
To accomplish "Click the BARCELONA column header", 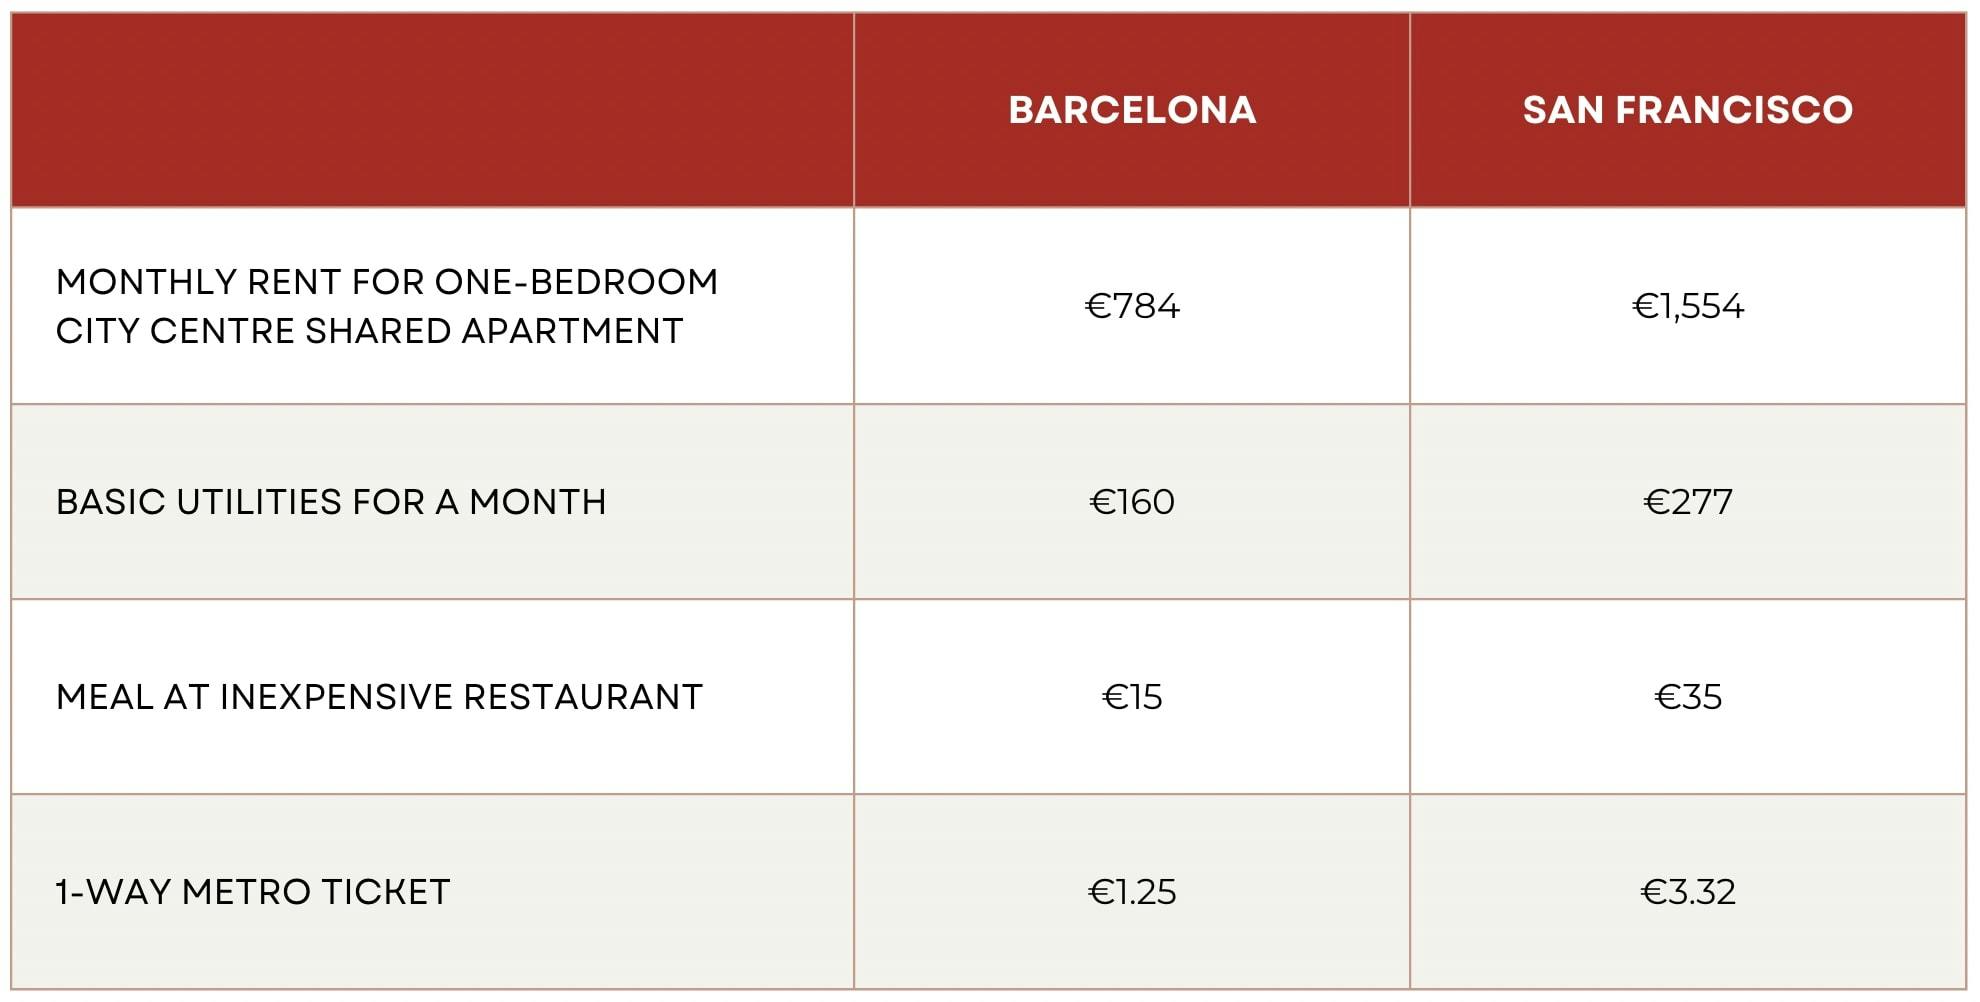I will 1131,110.
